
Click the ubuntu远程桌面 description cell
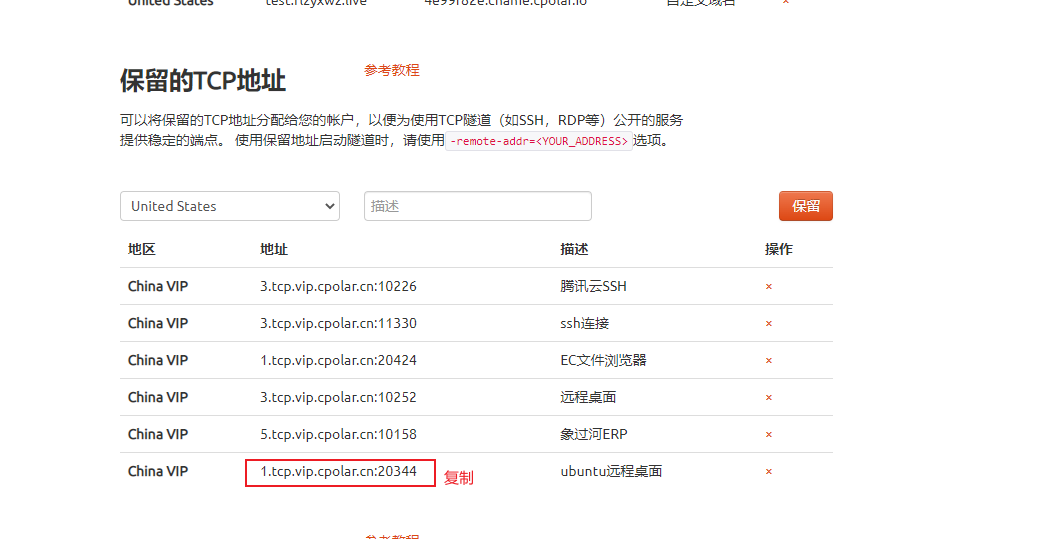click(611, 471)
